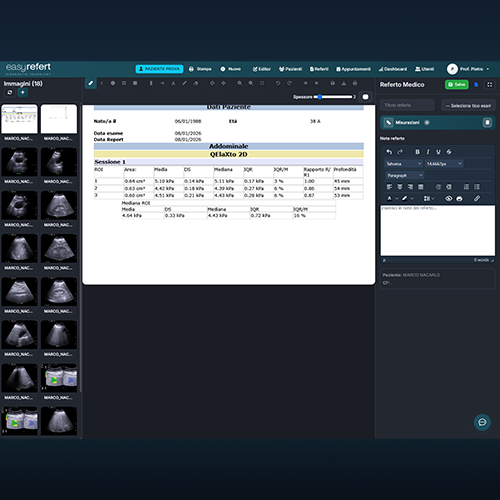Increase indent in note editor

tap(449, 187)
